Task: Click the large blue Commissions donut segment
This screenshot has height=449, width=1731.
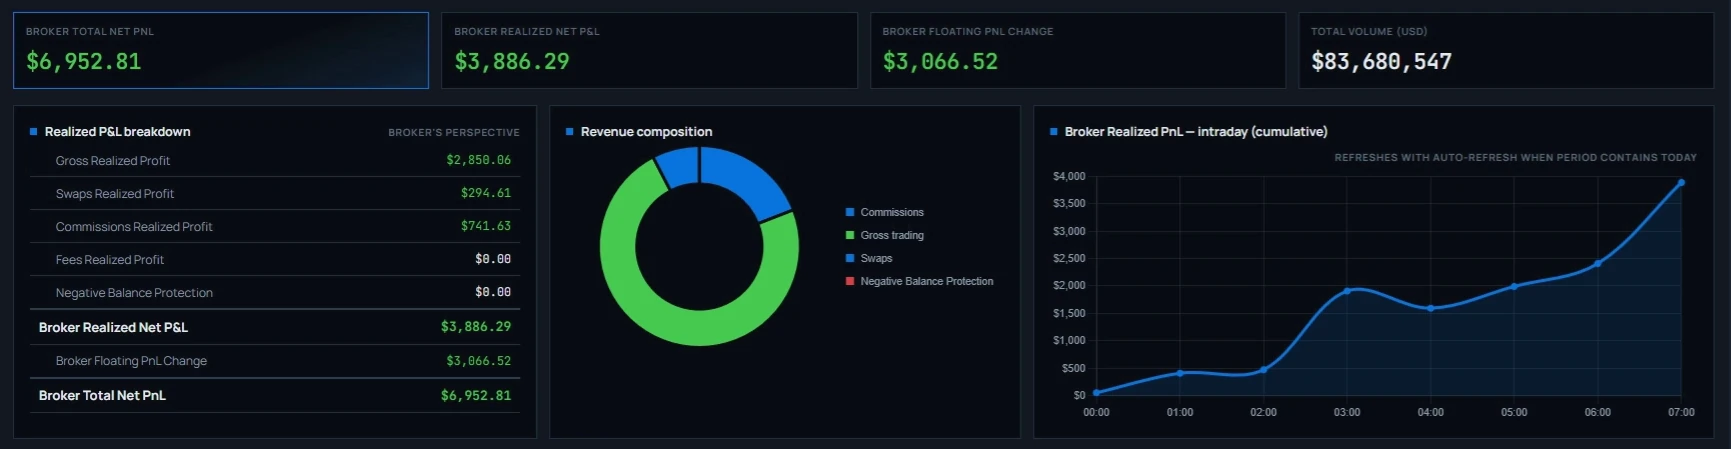Action: [x=748, y=177]
